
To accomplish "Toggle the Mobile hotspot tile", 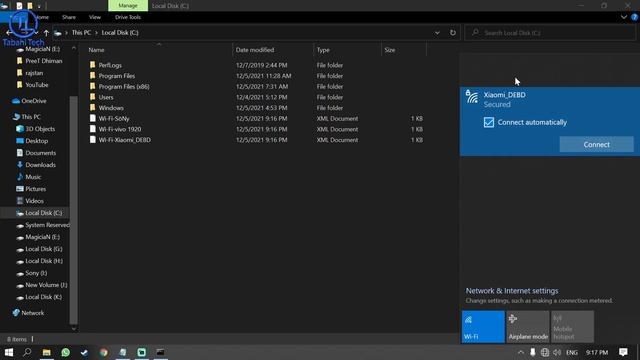I will (x=572, y=327).
